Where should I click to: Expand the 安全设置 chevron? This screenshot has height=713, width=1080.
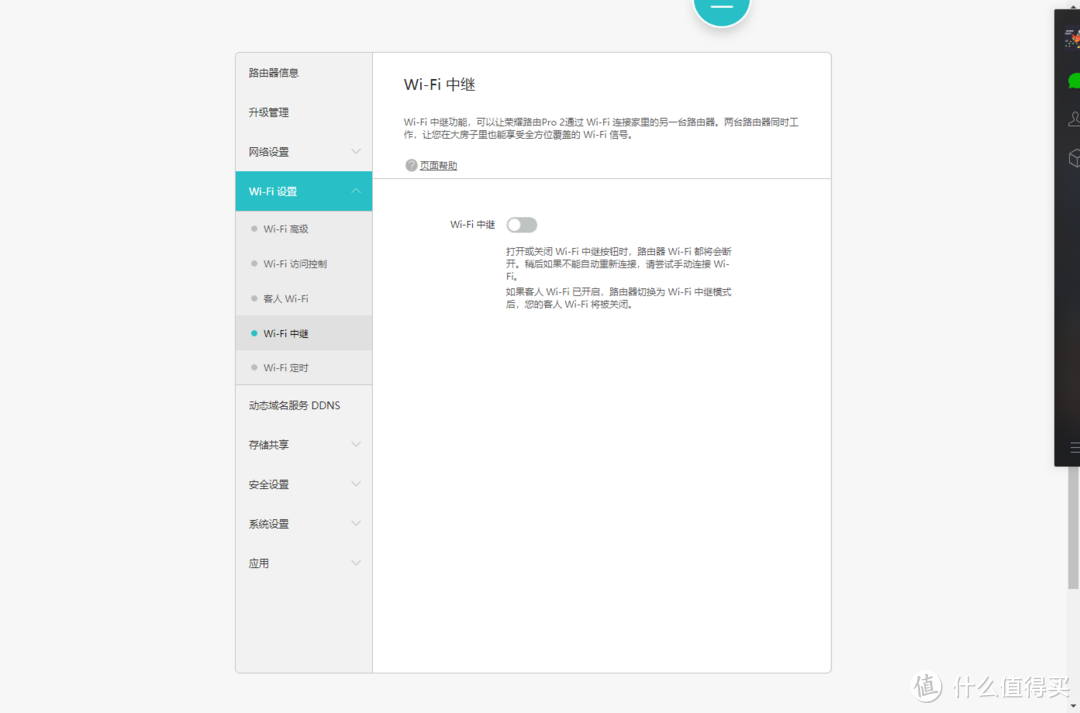coord(356,484)
